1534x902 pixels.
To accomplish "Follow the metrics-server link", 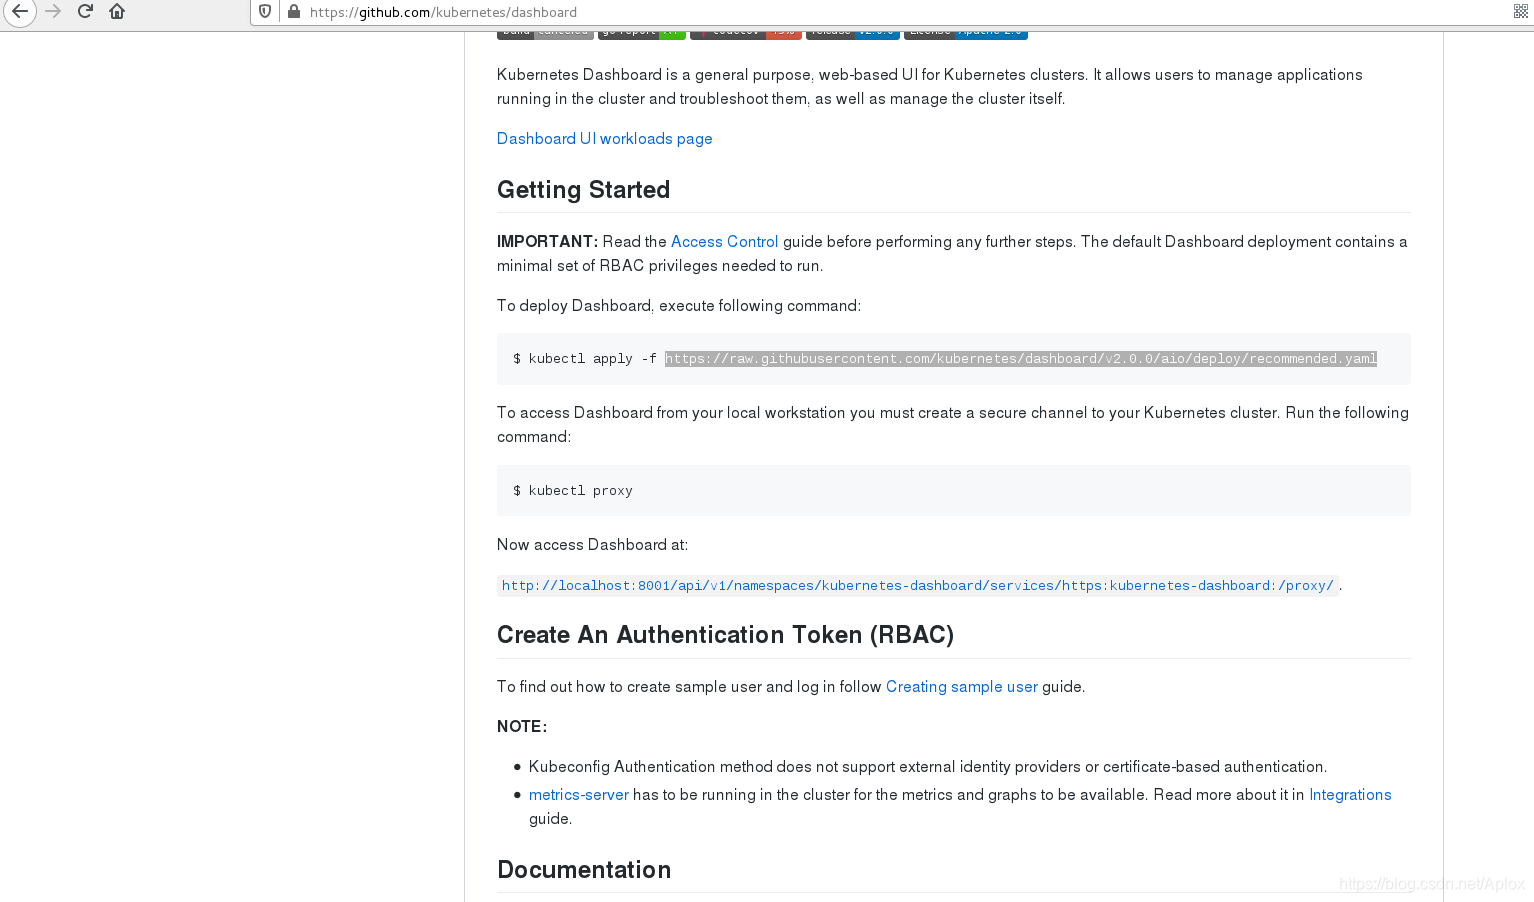I will click(x=579, y=795).
